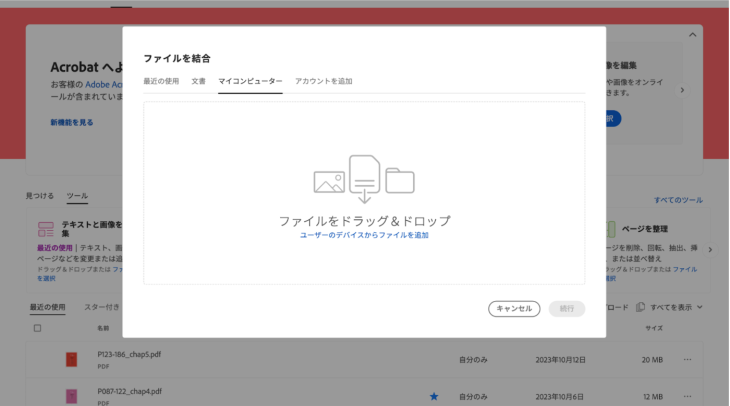Click the P087-122_chap4.pdf file thumbnail icon
The image size is (730, 406).
point(71,396)
